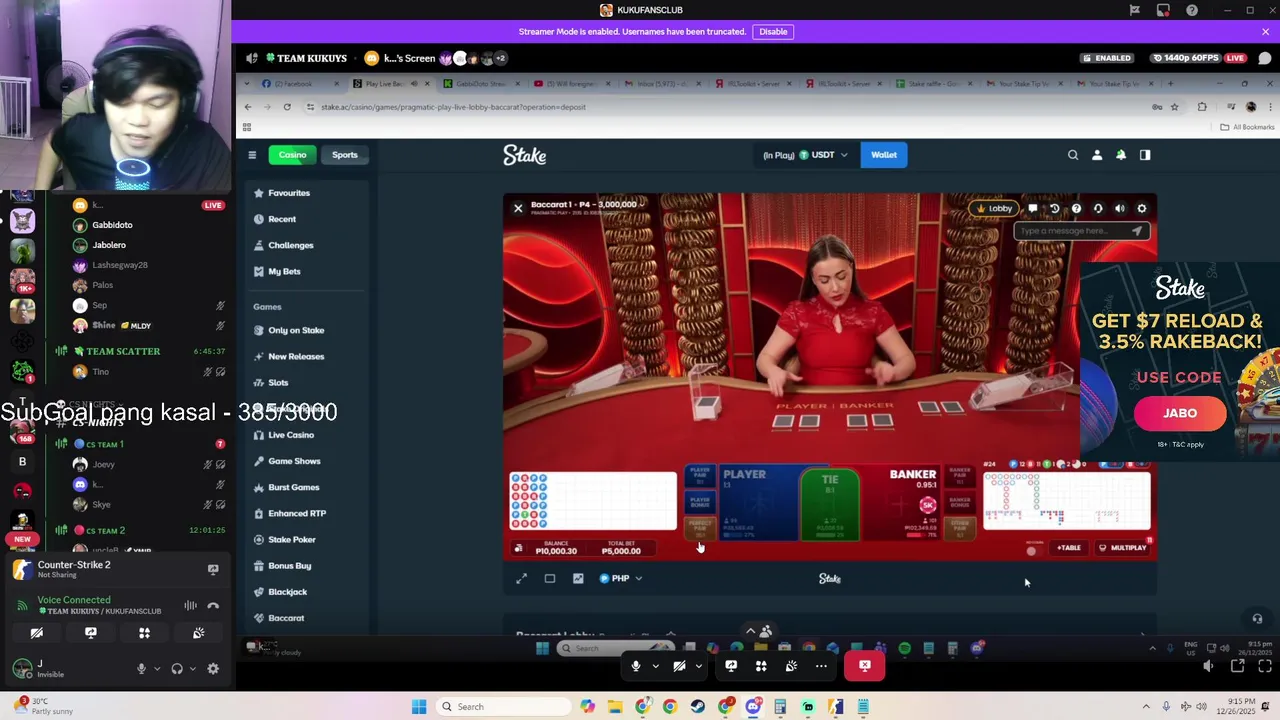Share your screen in Discord panel

coord(91,633)
